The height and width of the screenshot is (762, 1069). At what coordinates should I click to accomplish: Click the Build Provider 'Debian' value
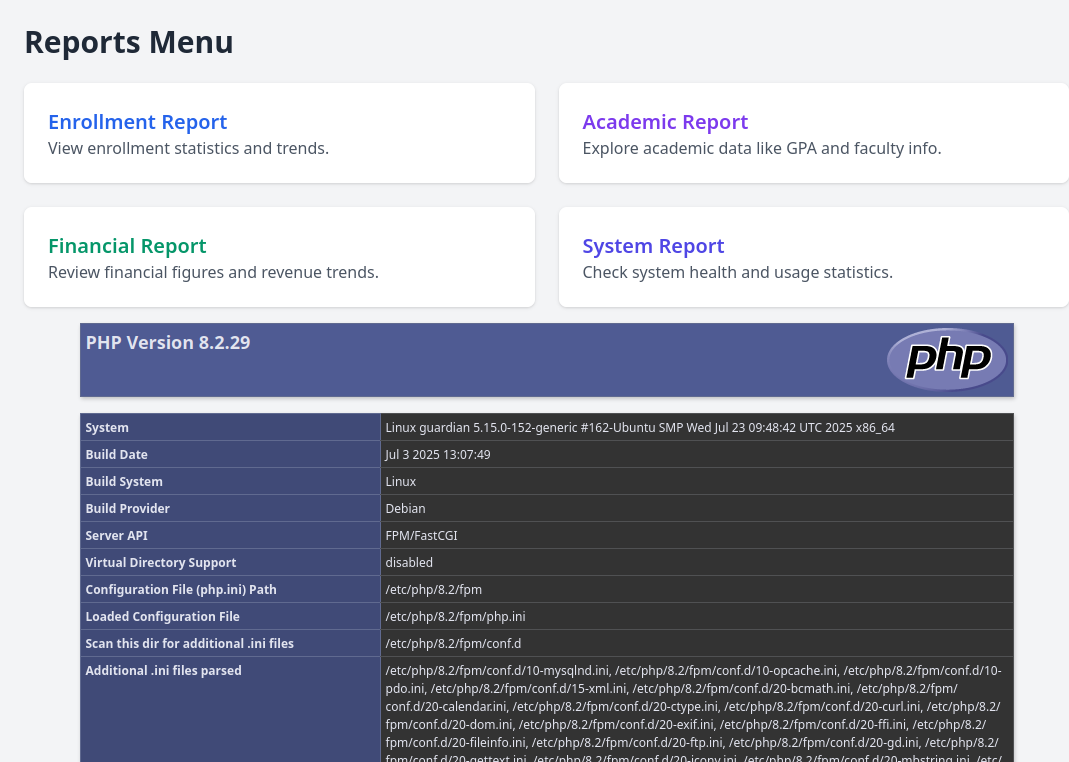click(405, 509)
